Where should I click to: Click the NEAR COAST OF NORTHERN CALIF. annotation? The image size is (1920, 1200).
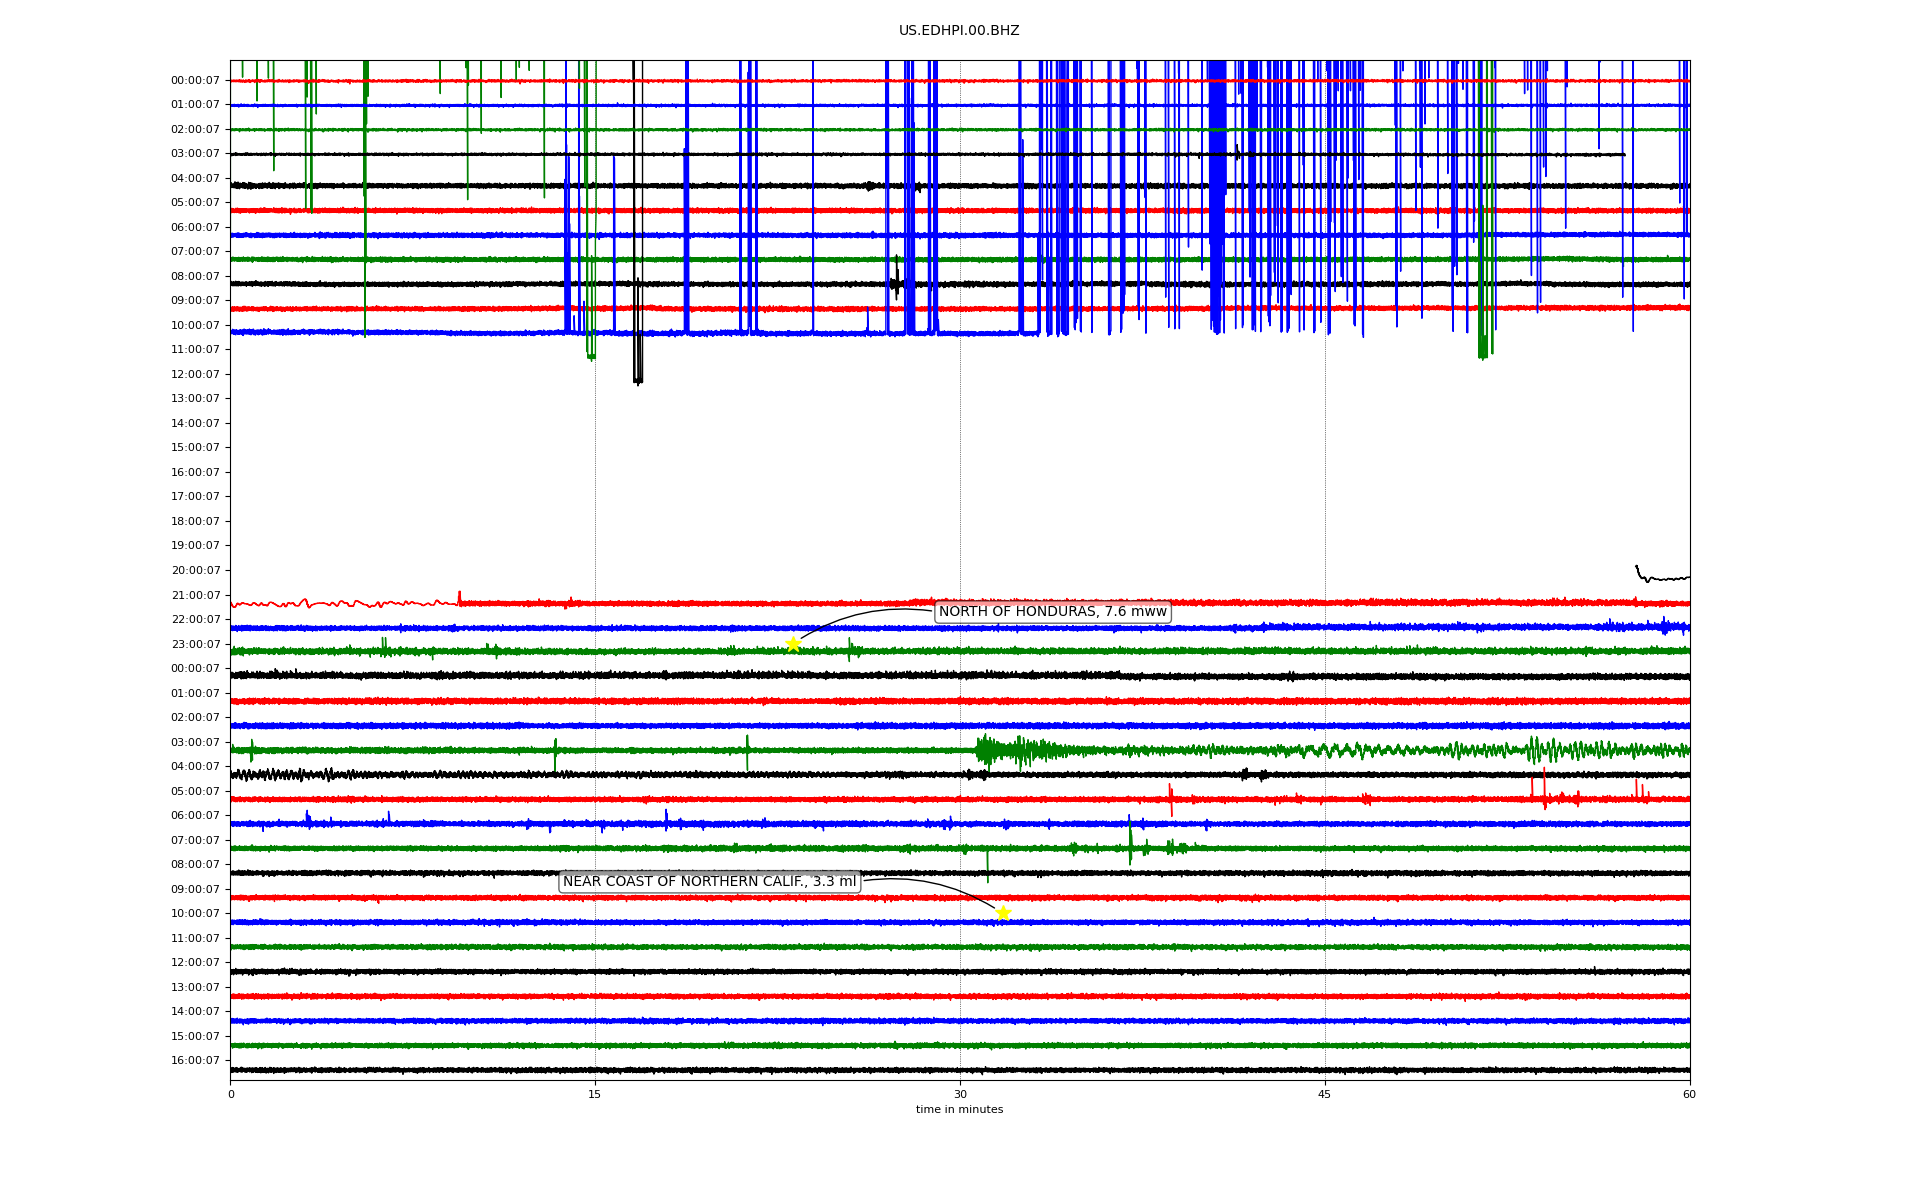(709, 882)
